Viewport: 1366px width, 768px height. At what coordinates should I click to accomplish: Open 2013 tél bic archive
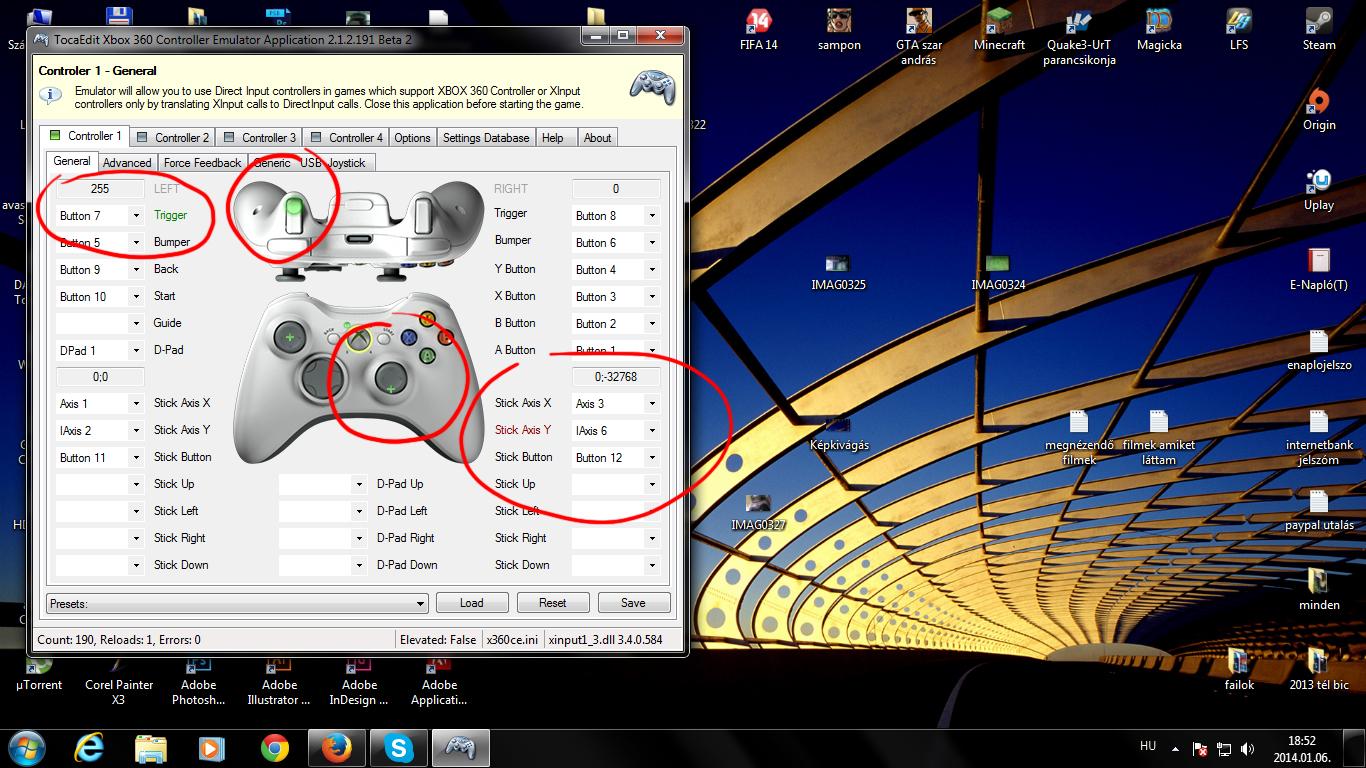click(1319, 669)
